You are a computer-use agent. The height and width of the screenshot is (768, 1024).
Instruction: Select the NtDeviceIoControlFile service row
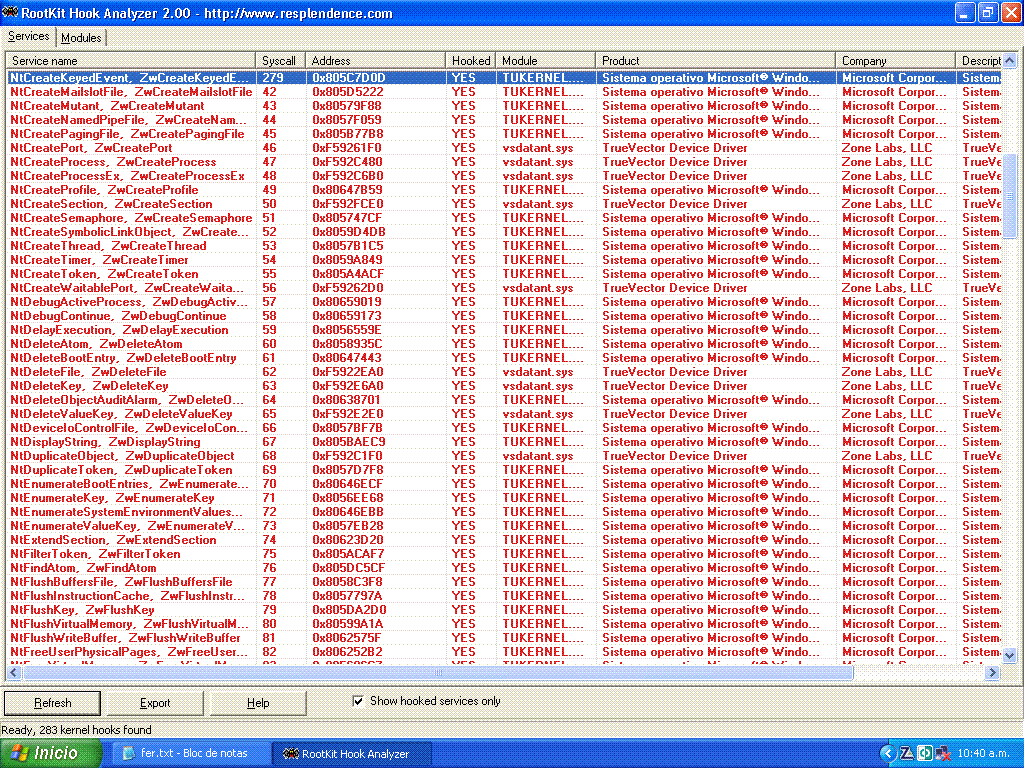[x=504, y=428]
